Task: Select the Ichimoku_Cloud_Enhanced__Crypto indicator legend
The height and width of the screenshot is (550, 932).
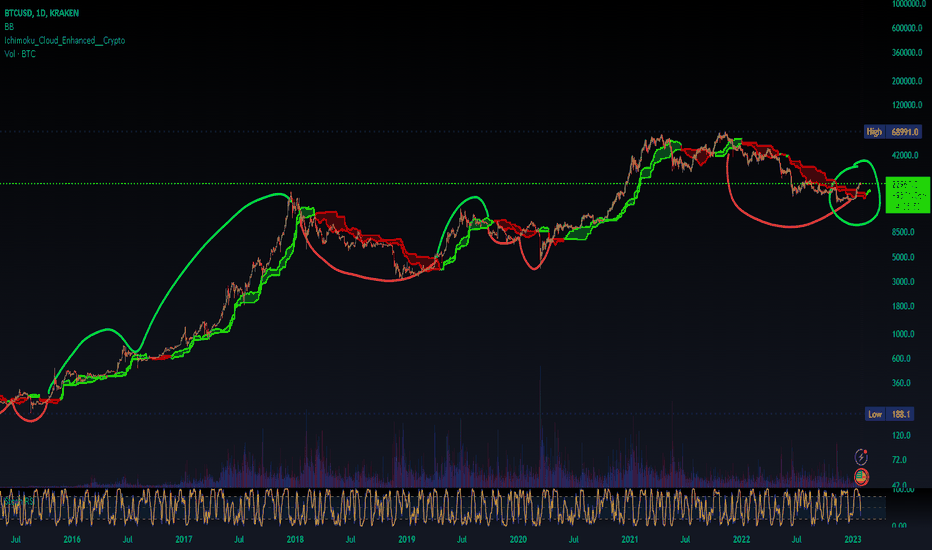Action: tap(65, 40)
